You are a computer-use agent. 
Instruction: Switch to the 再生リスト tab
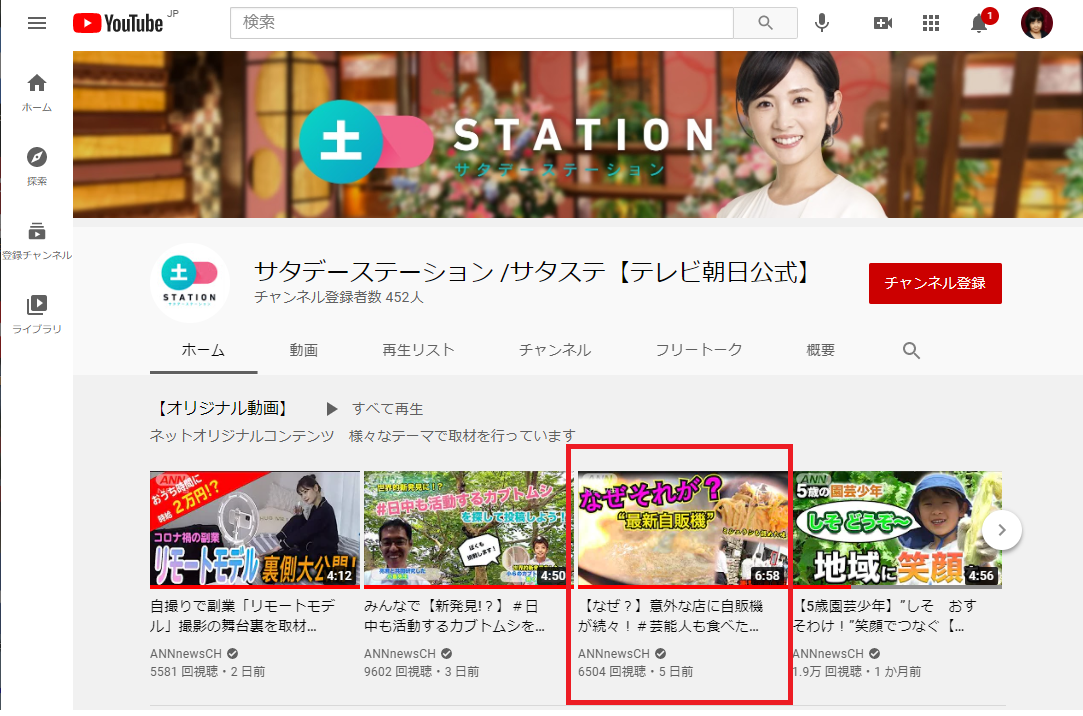point(419,351)
